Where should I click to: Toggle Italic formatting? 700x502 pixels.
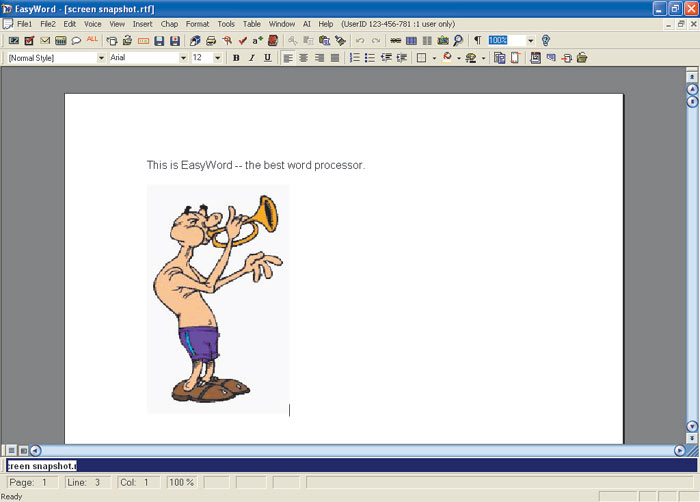point(251,58)
